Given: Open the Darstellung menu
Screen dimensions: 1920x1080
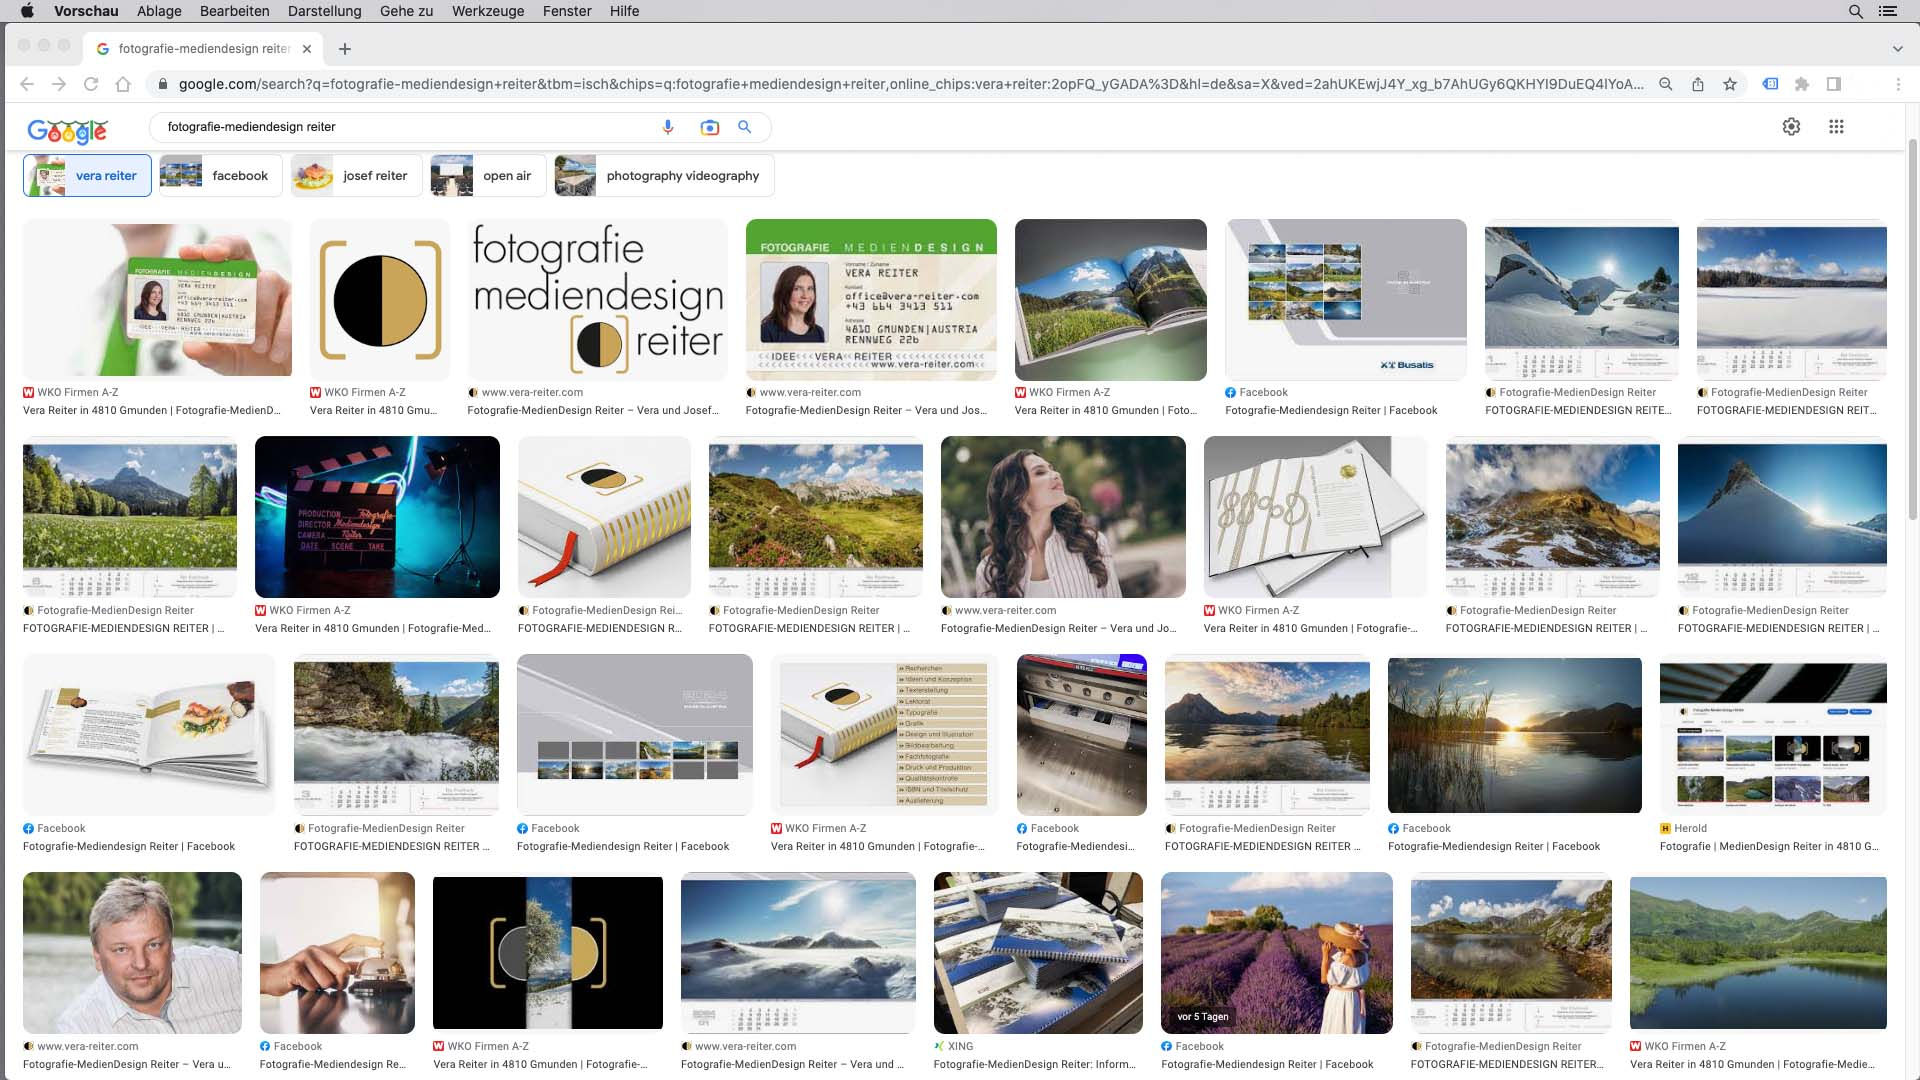Looking at the screenshot, I should 324,11.
